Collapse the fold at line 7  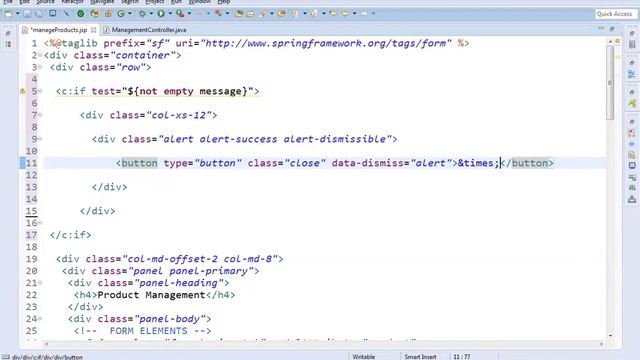(x=40, y=116)
